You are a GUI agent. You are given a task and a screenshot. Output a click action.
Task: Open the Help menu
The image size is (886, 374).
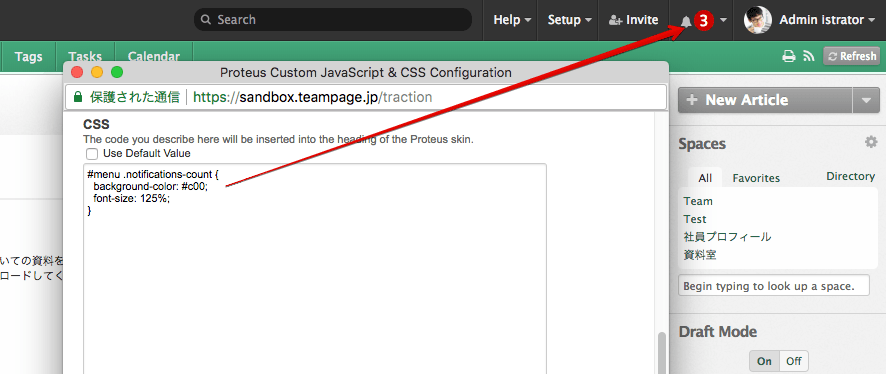512,20
